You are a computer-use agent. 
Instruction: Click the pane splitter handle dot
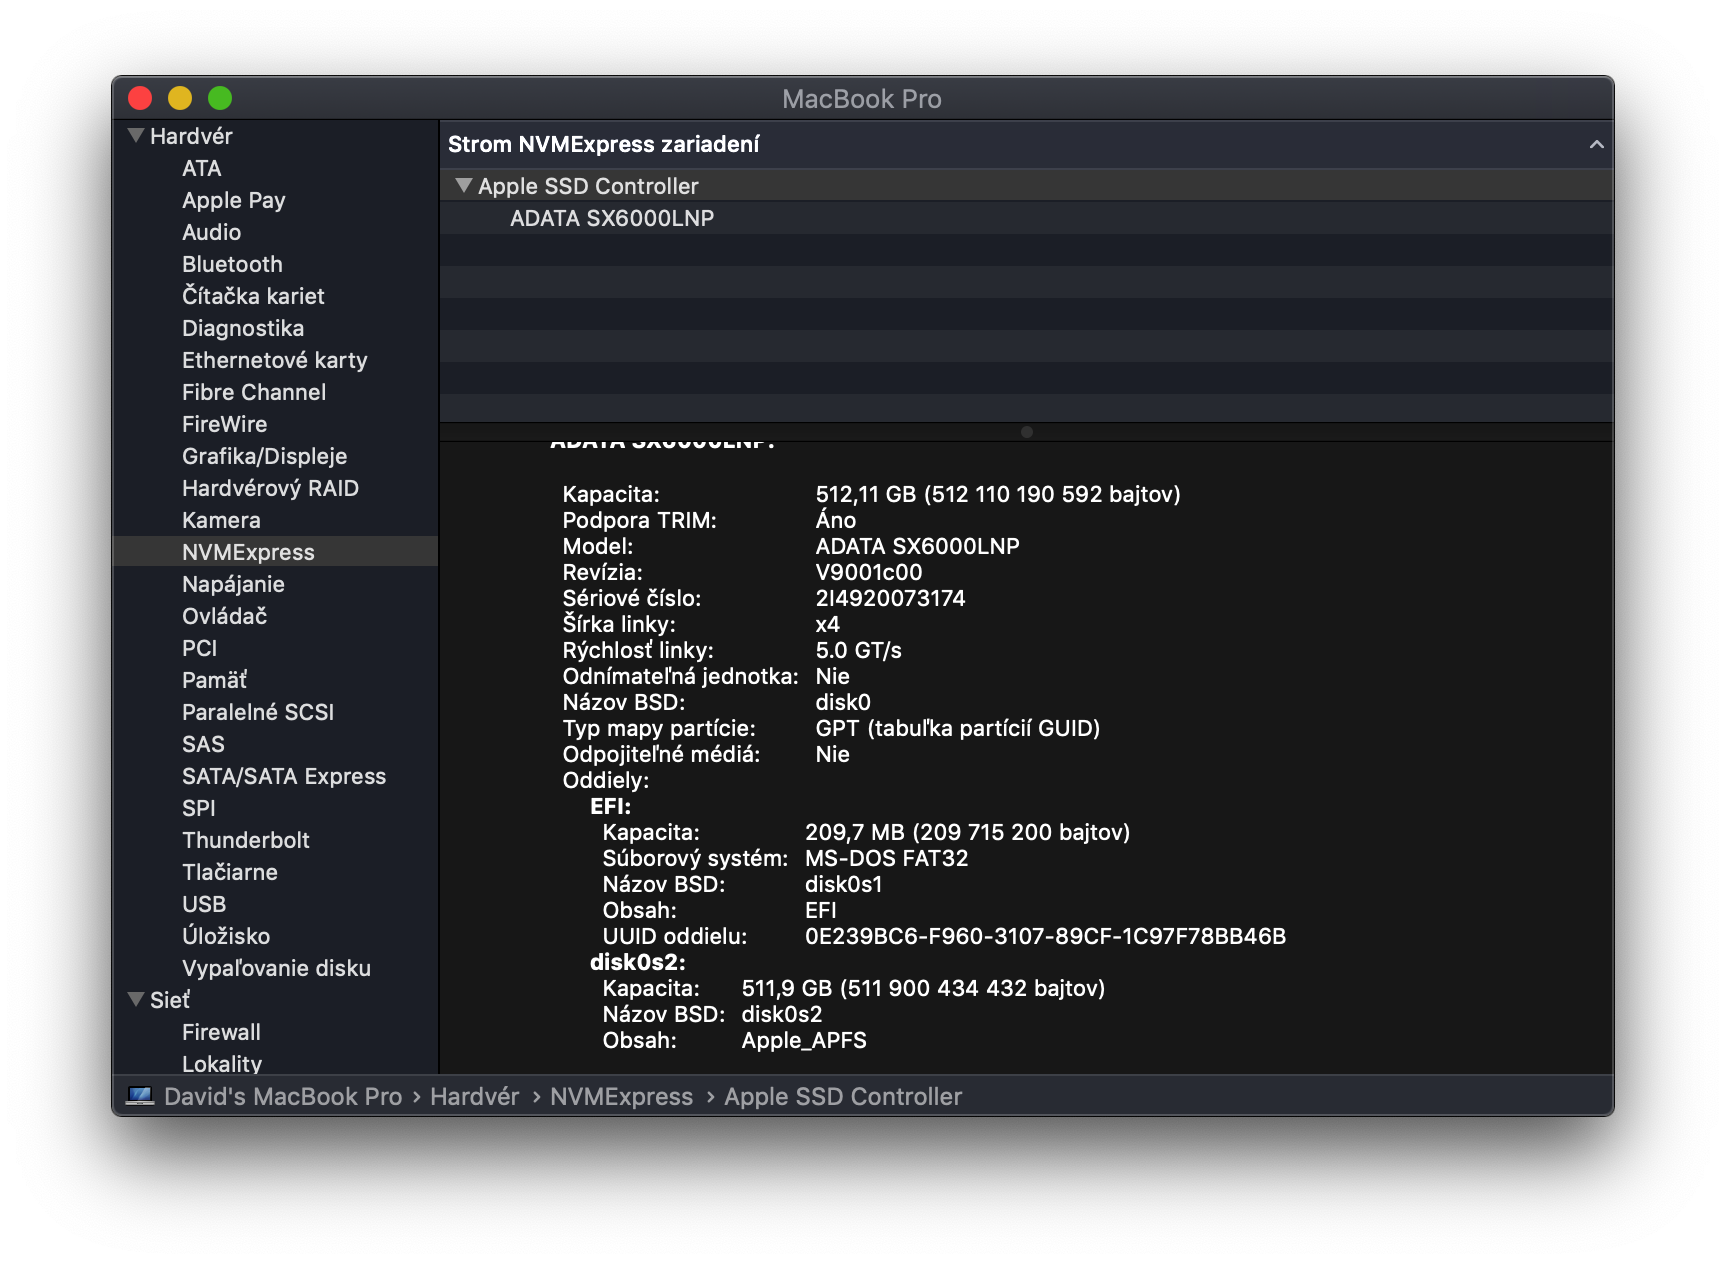click(1026, 432)
